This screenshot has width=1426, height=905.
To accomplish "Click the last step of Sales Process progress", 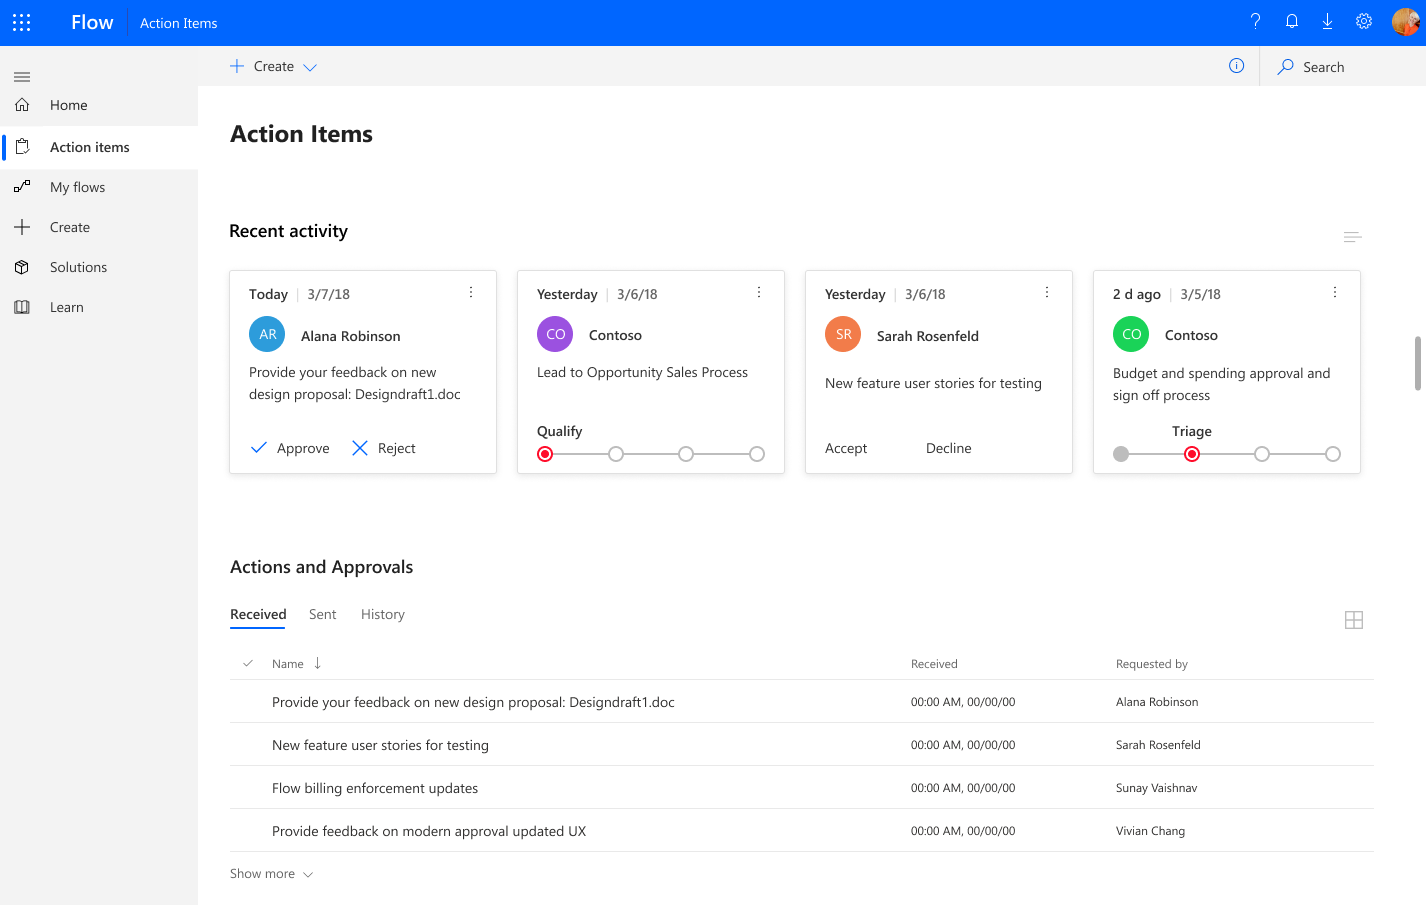I will coord(757,454).
